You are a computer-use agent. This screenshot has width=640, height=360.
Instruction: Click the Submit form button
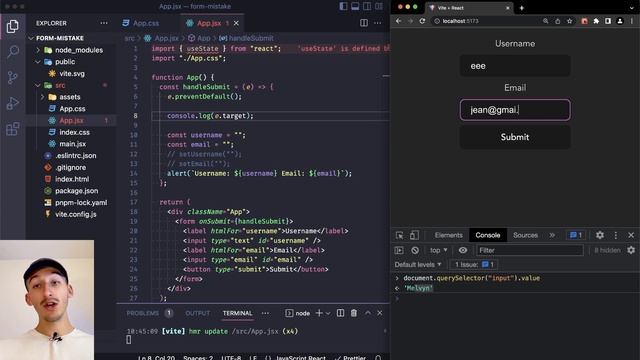coord(515,137)
